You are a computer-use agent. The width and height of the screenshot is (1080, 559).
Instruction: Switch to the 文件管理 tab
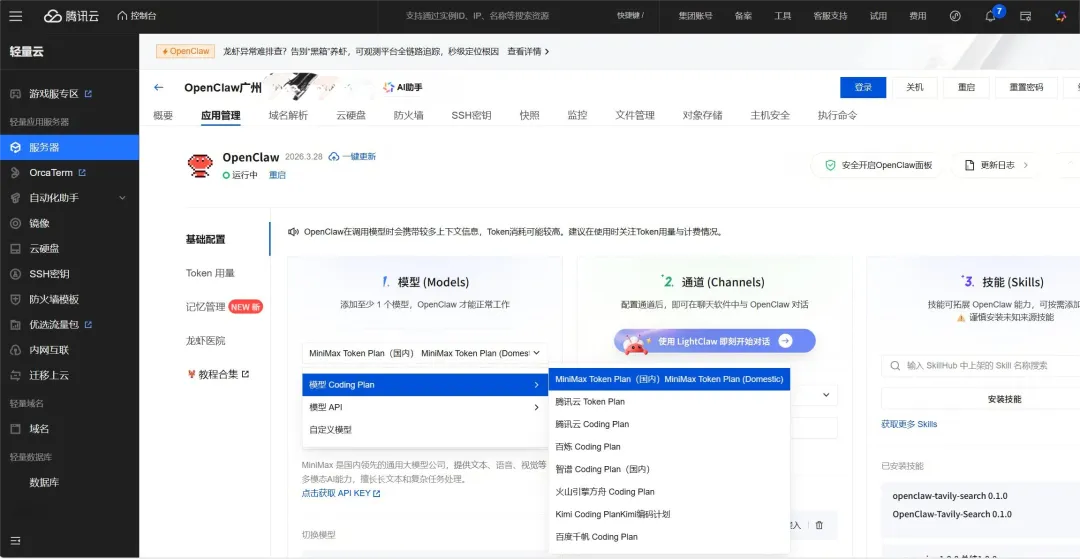(634, 116)
